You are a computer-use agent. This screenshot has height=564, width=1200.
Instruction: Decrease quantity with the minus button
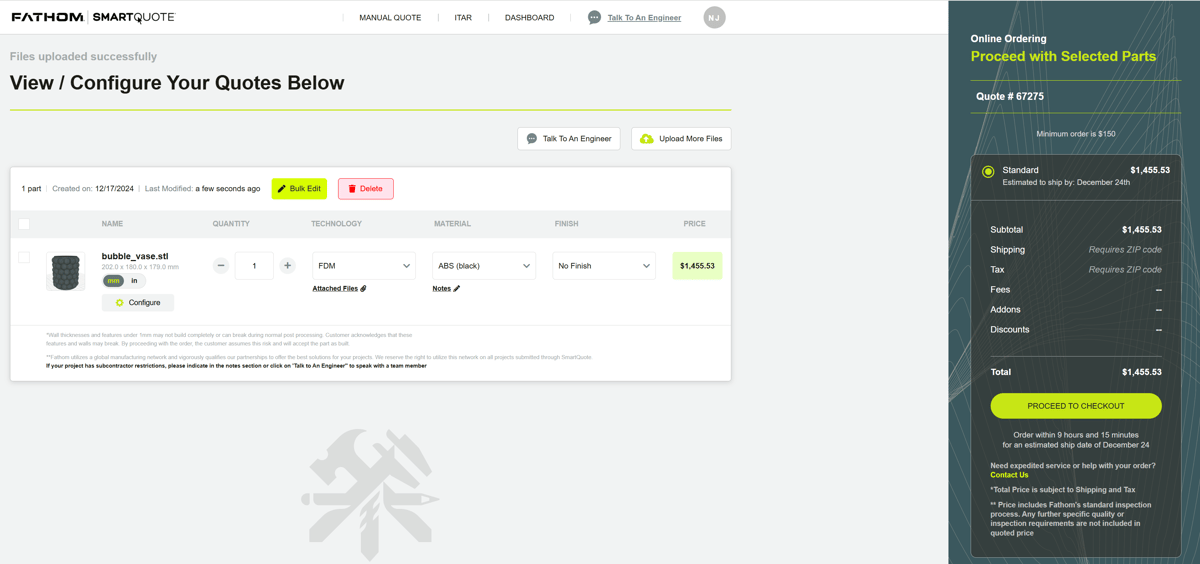pos(221,266)
